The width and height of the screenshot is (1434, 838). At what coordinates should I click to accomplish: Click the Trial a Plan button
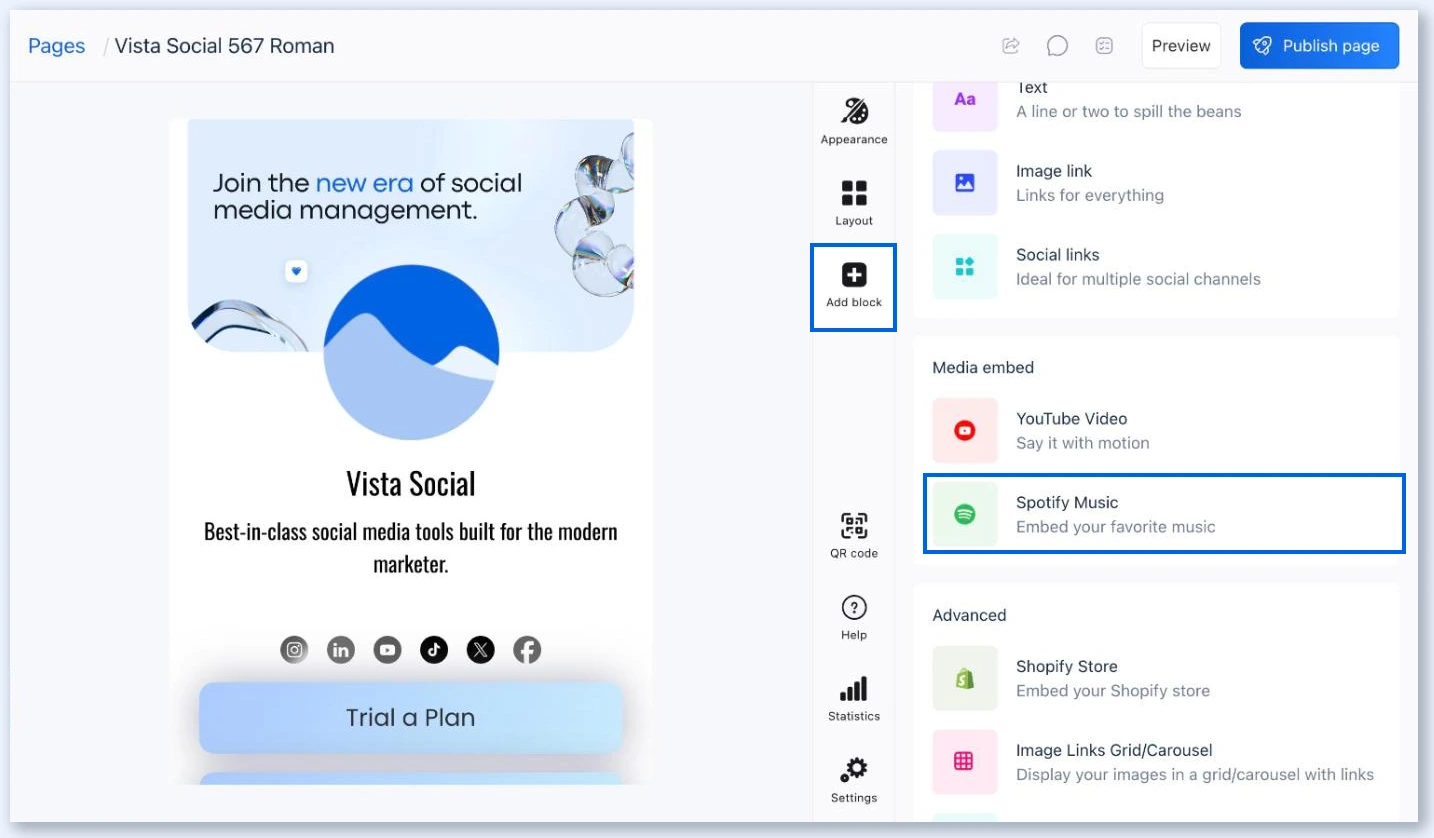[x=411, y=718]
